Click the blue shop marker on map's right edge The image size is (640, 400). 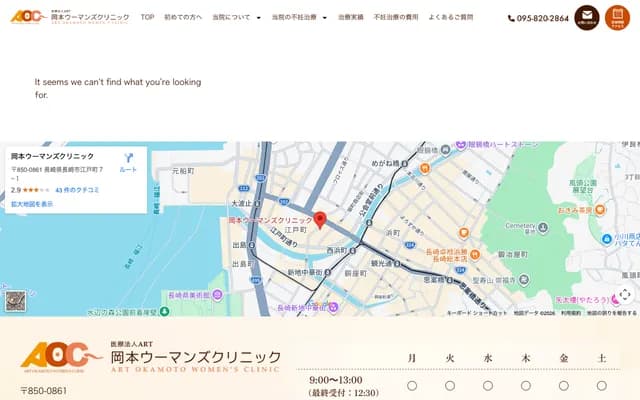(607, 238)
